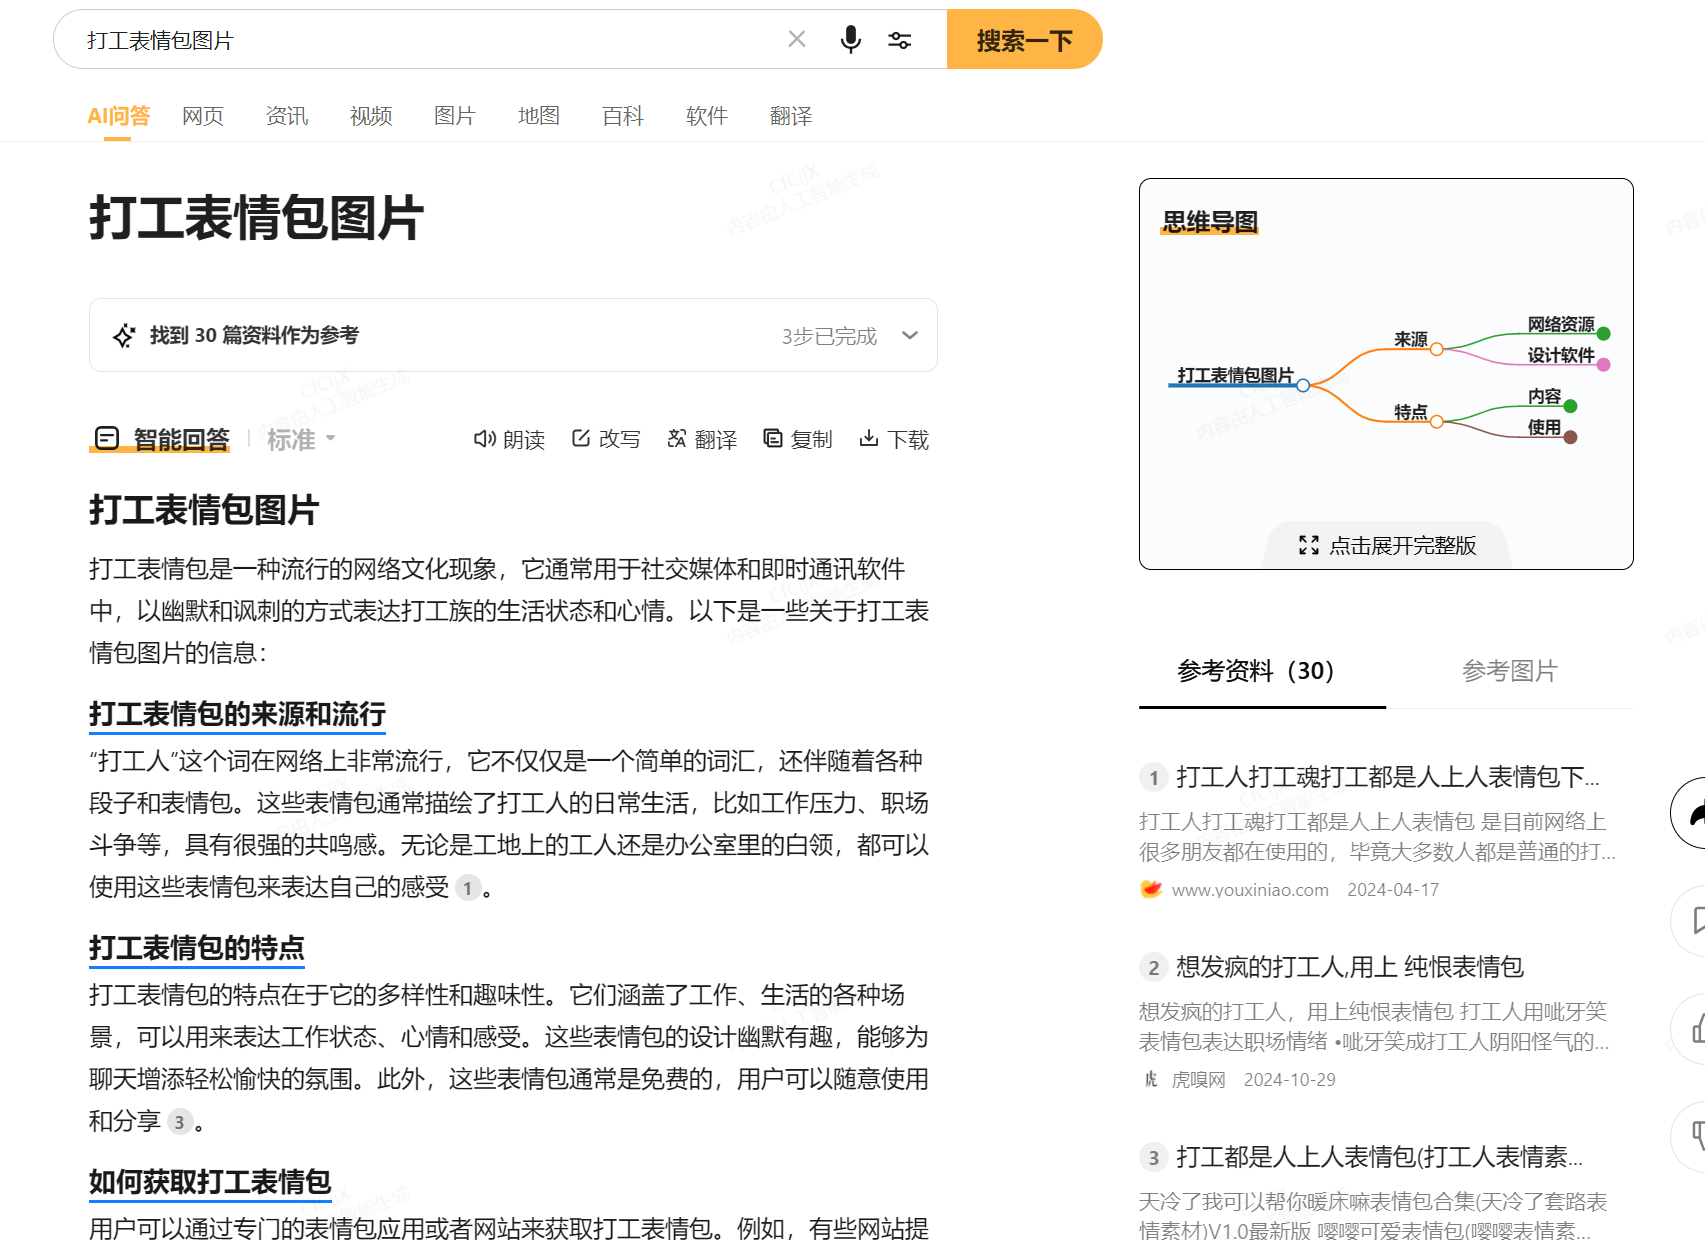Viewport: 1705px width, 1240px height.
Task: Open reference 打工人打工魂打工都是人上人表情包下
Action: click(x=1388, y=777)
